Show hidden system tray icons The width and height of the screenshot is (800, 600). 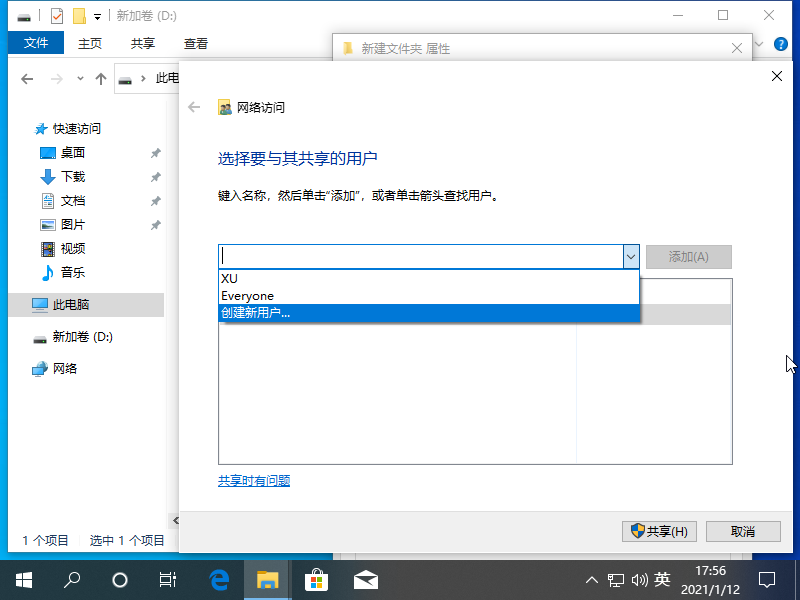(591, 579)
